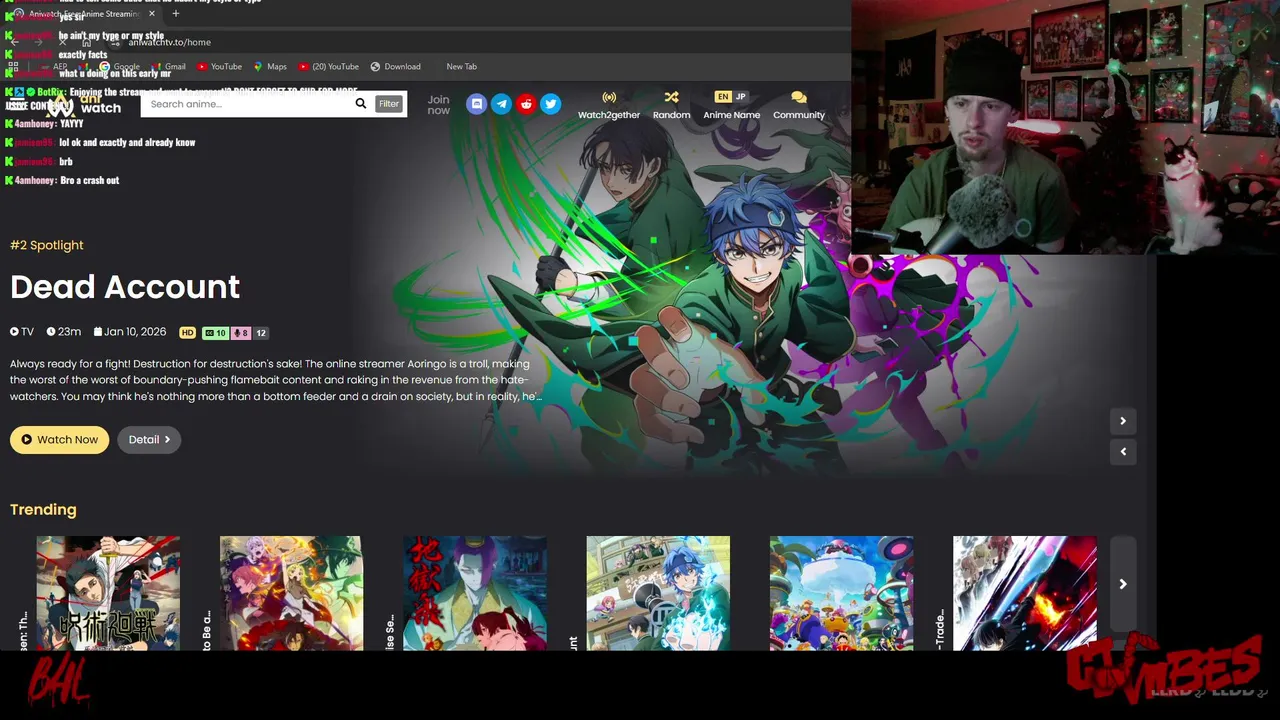Open the Filter search options
Screen dimensions: 1280x720
[x=389, y=104]
